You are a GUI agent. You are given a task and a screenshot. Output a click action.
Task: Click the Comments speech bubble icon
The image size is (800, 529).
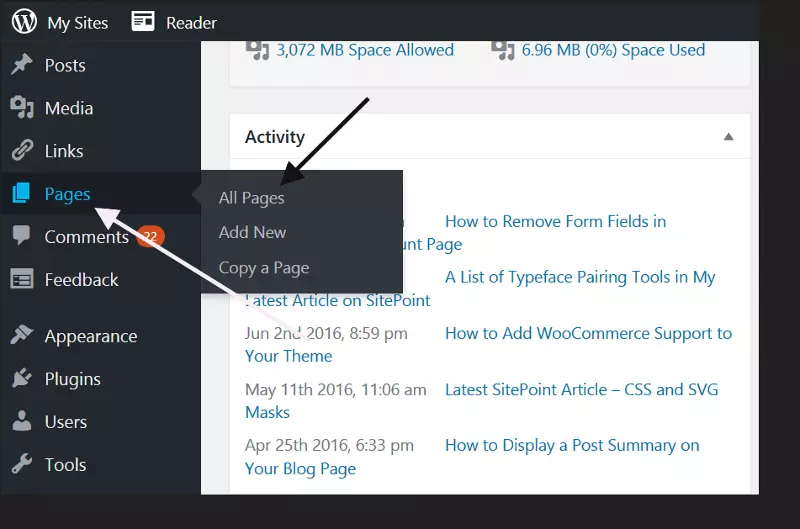click(21, 235)
